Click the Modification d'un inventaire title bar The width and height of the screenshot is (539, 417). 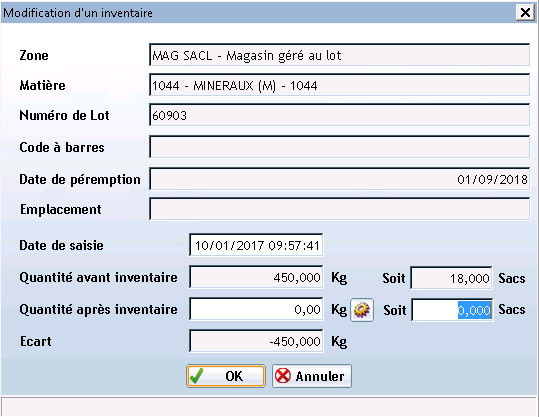tap(258, 13)
